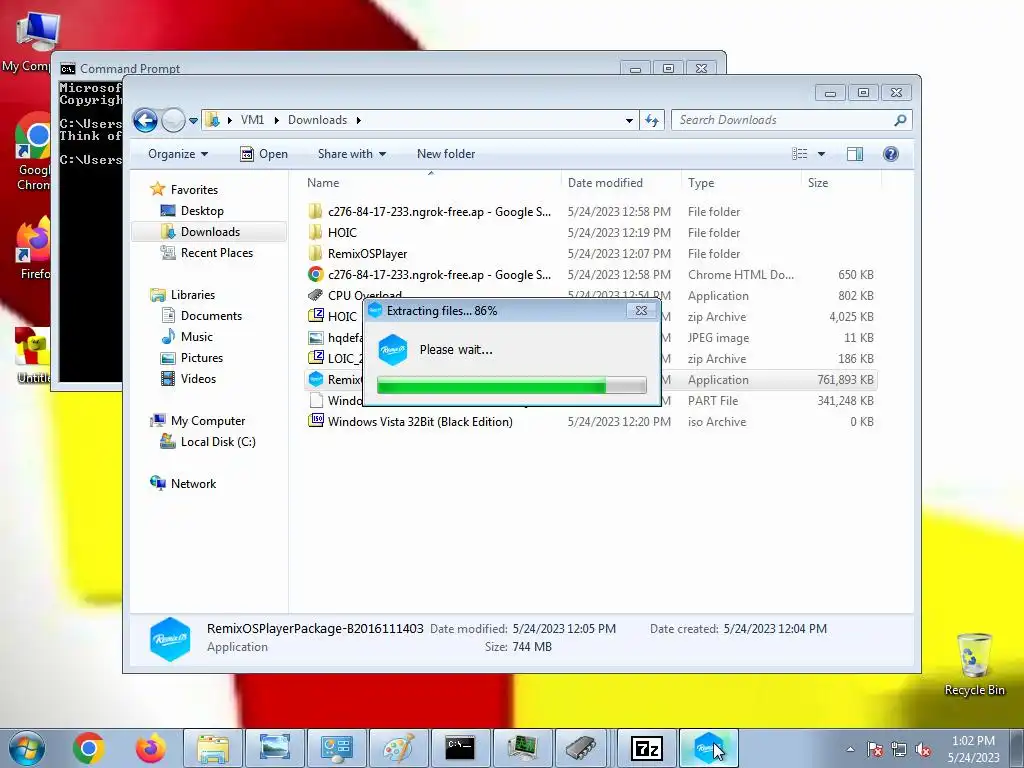Open Recycle Bin on the desktop

(974, 665)
